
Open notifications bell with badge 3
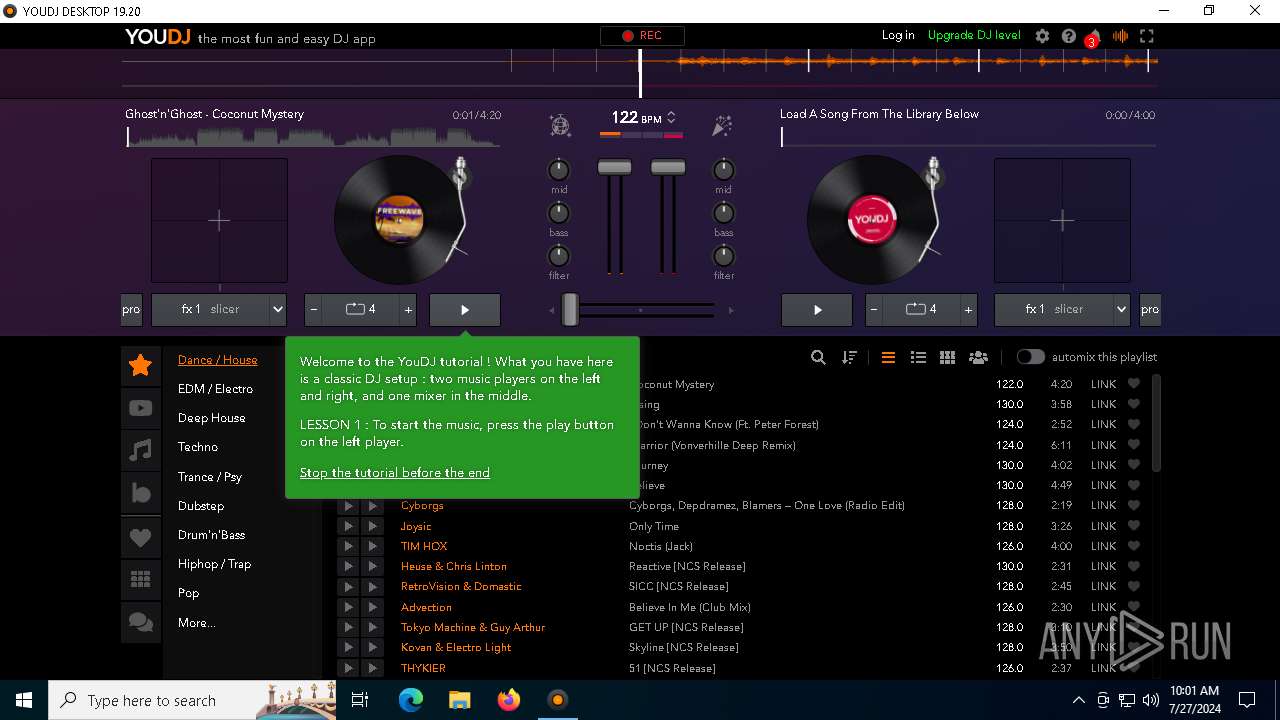(x=1094, y=37)
